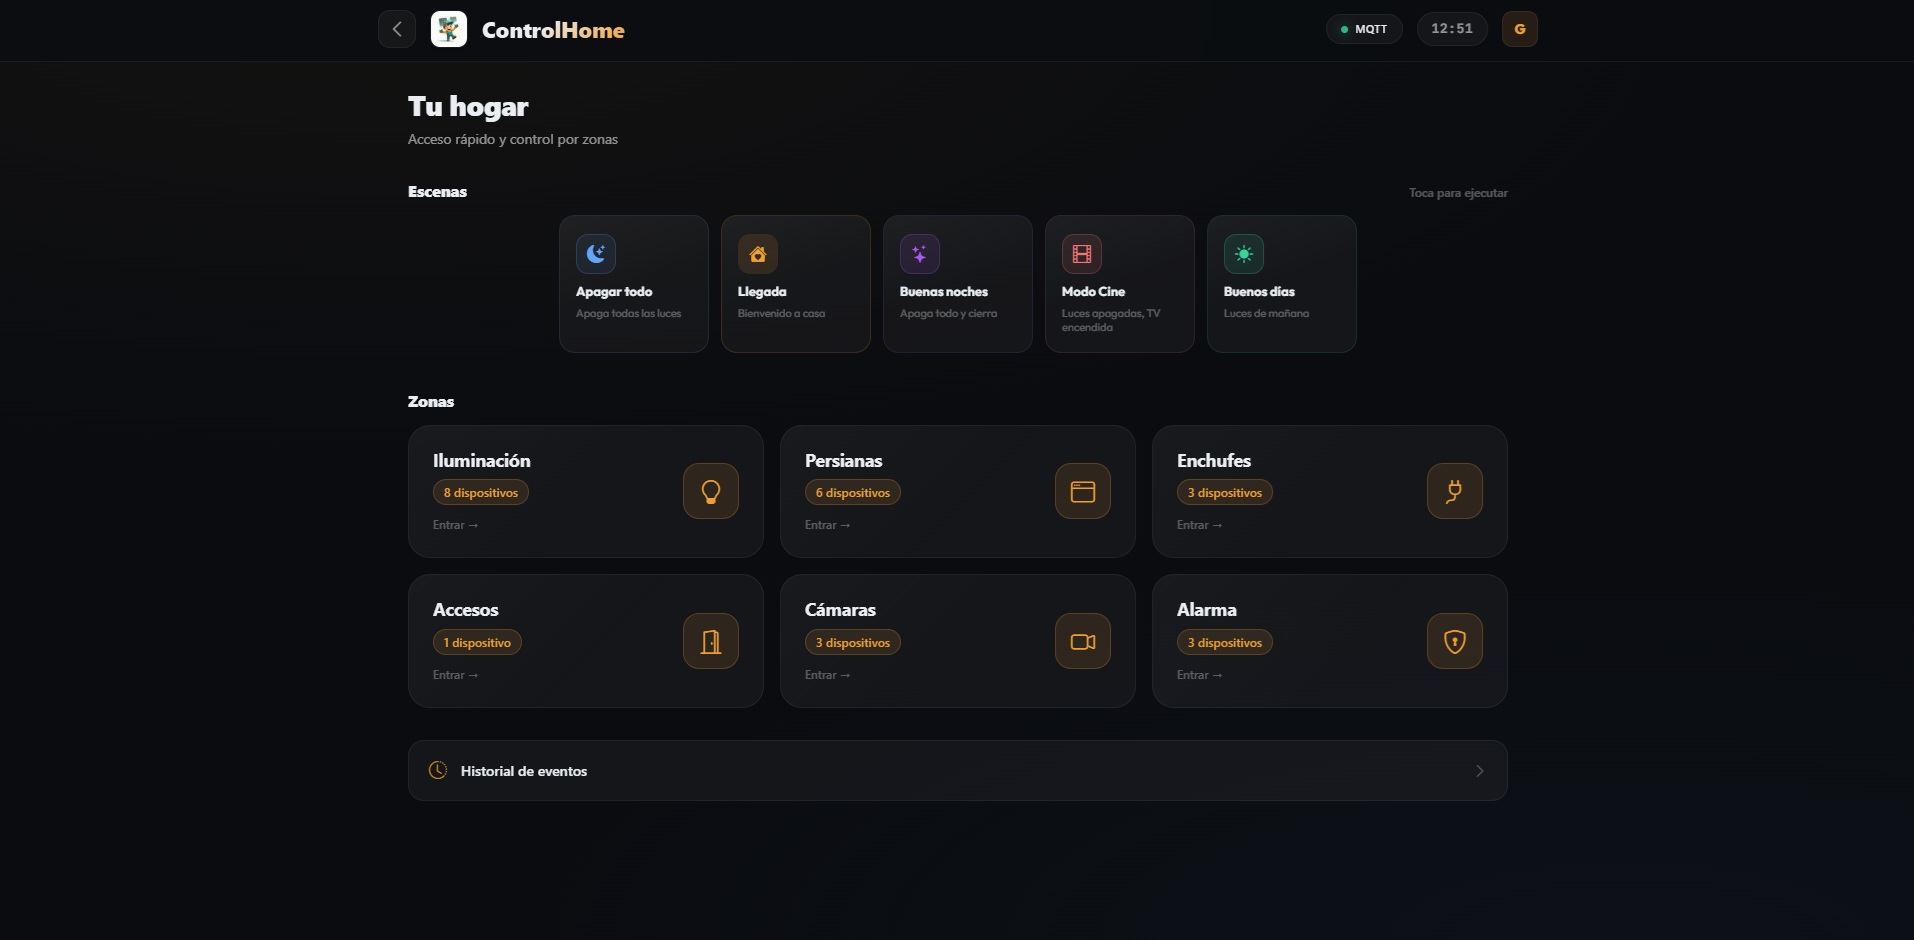
Task: Check the MQTT connection status badge
Action: point(1363,29)
